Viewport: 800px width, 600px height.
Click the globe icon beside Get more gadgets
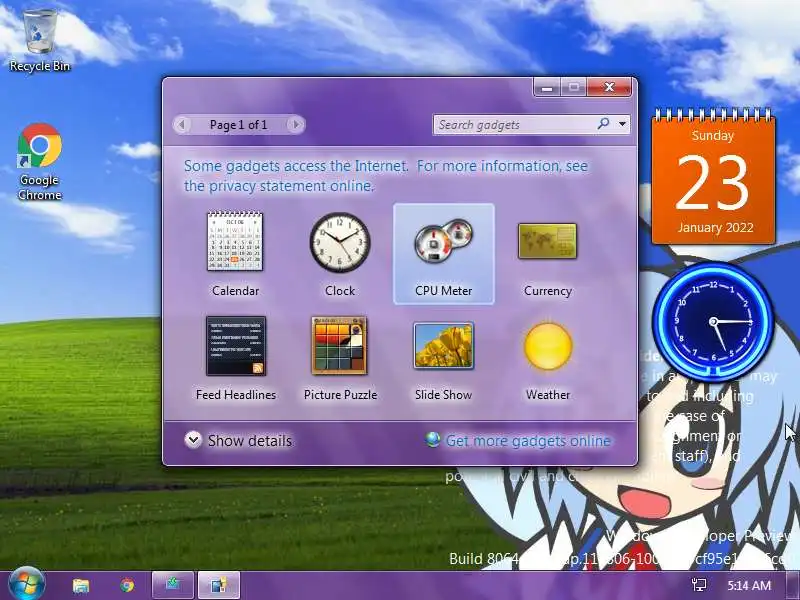[433, 440]
